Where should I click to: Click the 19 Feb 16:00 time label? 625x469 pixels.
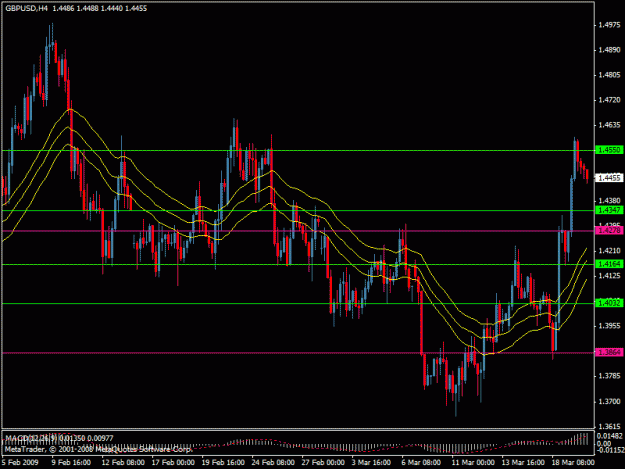(223, 462)
